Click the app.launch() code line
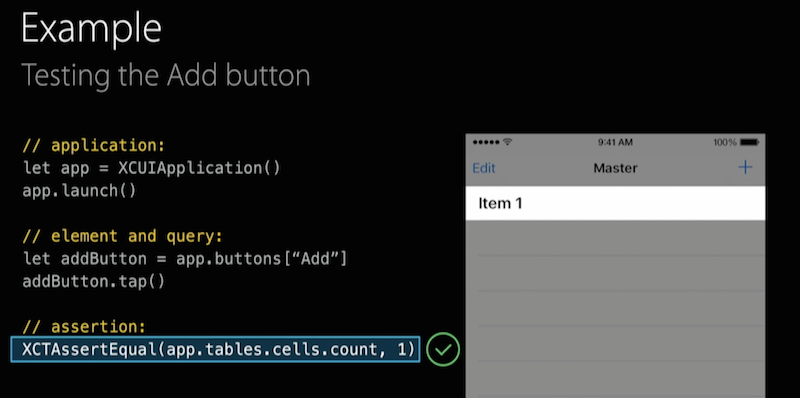Image resolution: width=800 pixels, height=398 pixels. click(79, 191)
